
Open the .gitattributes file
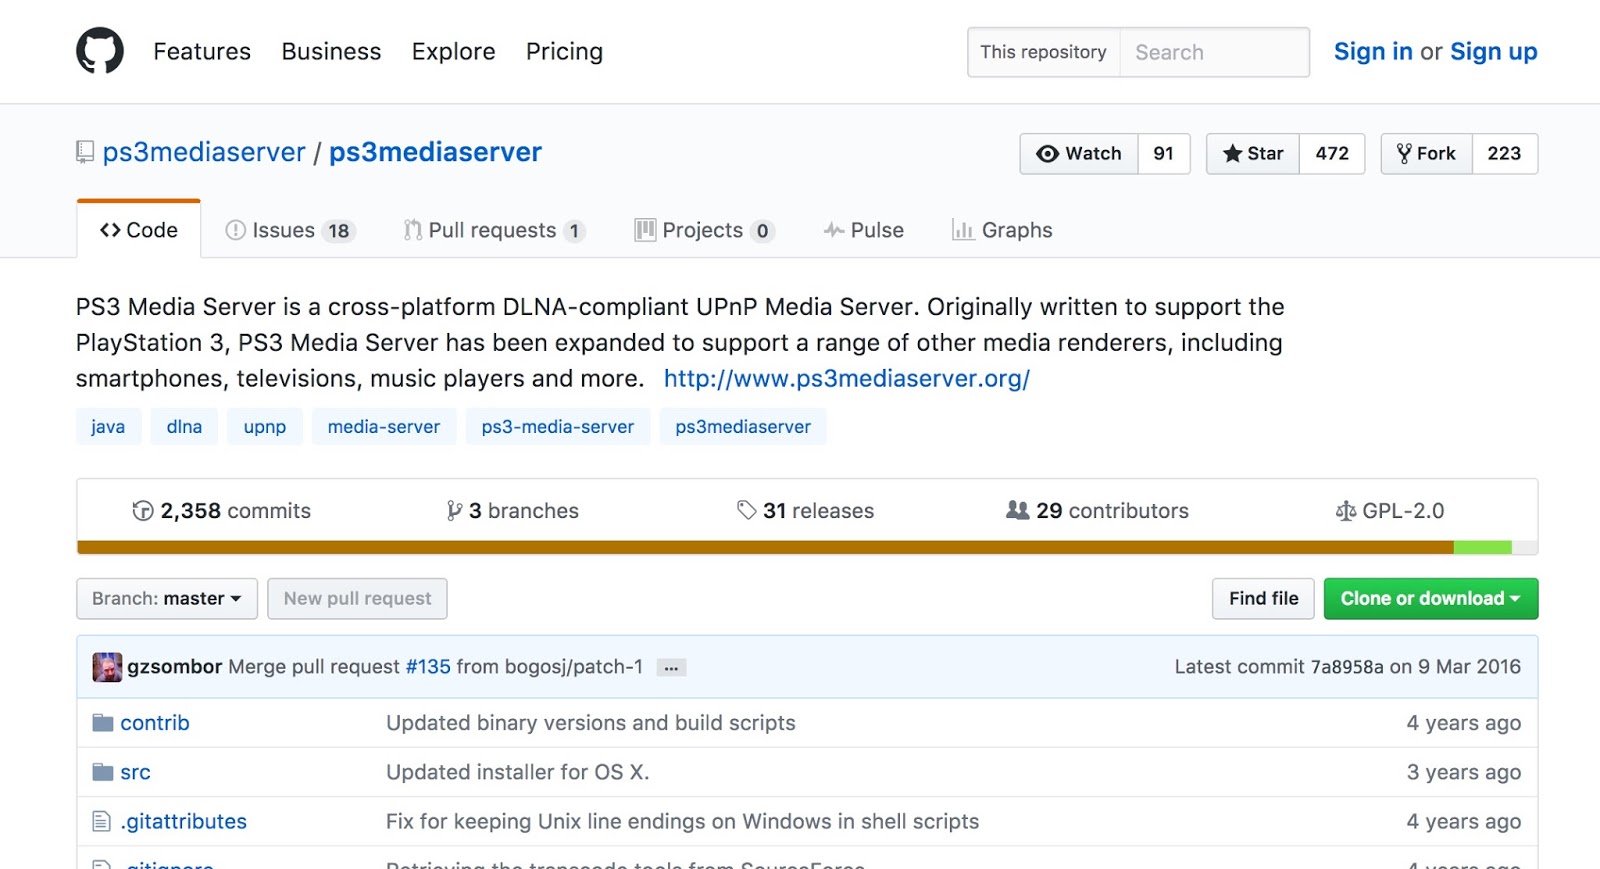coord(184,822)
